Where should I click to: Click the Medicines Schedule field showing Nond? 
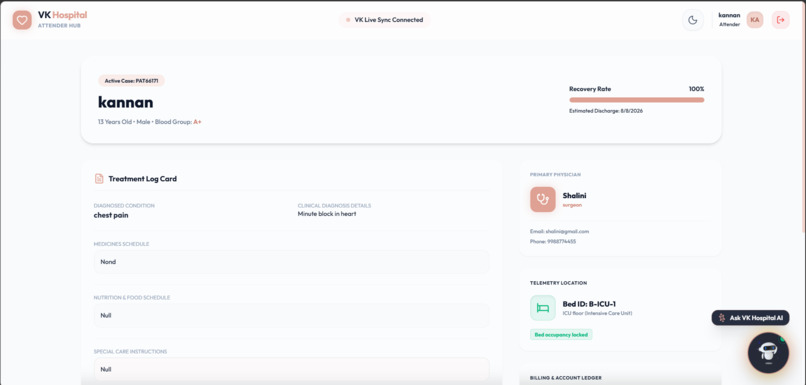click(x=291, y=262)
